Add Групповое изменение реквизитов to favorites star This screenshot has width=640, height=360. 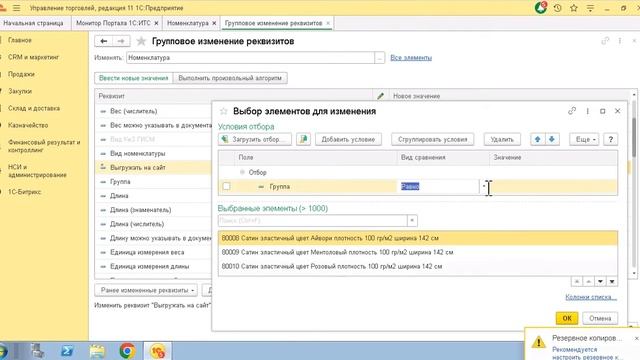[x=141, y=41]
